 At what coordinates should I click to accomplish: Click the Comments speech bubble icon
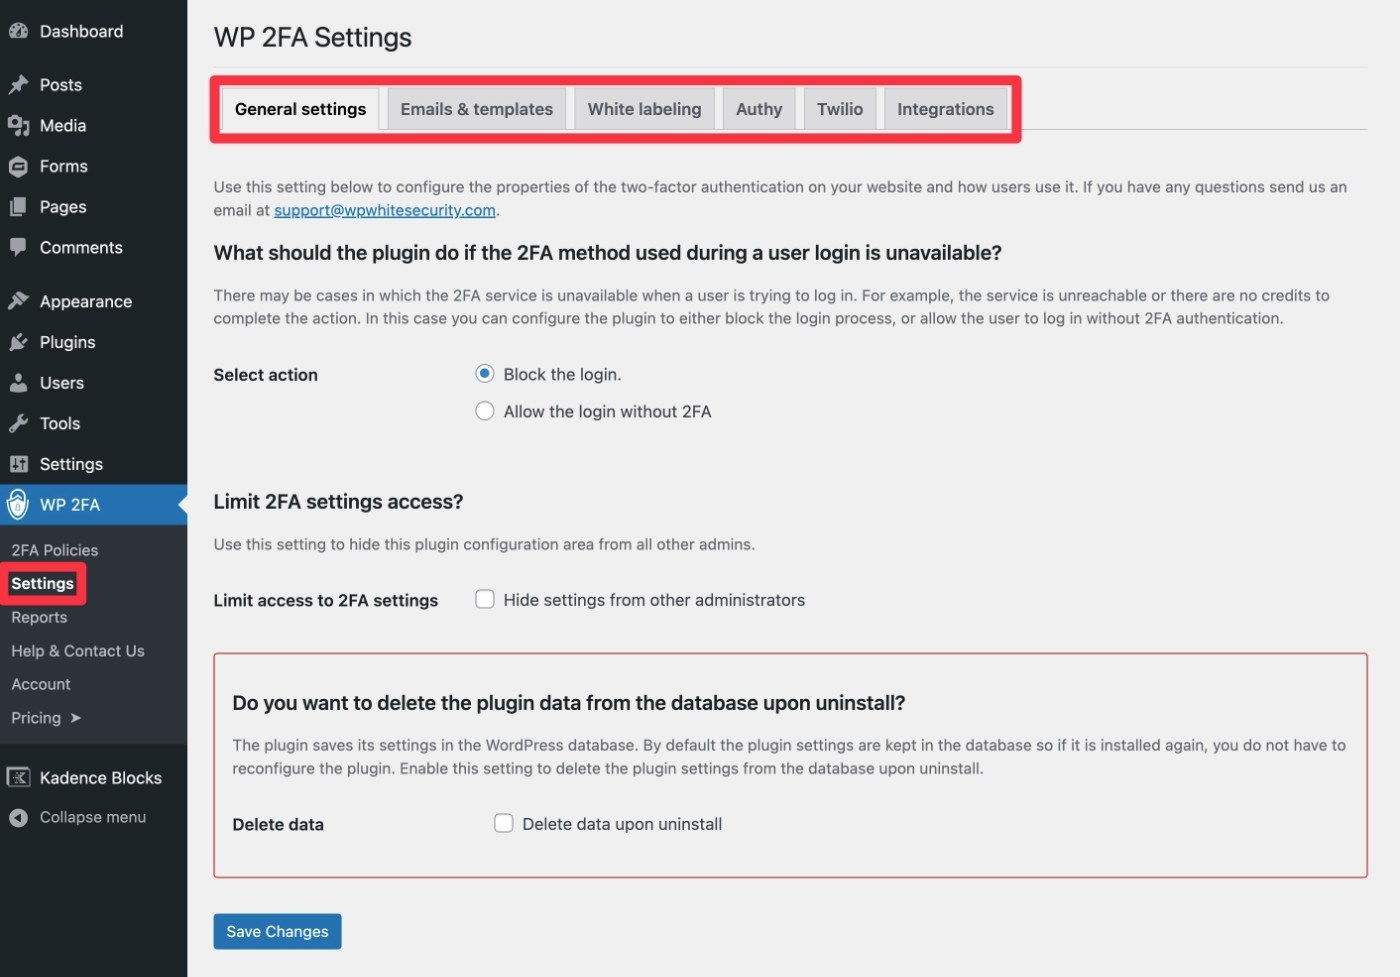tap(18, 247)
